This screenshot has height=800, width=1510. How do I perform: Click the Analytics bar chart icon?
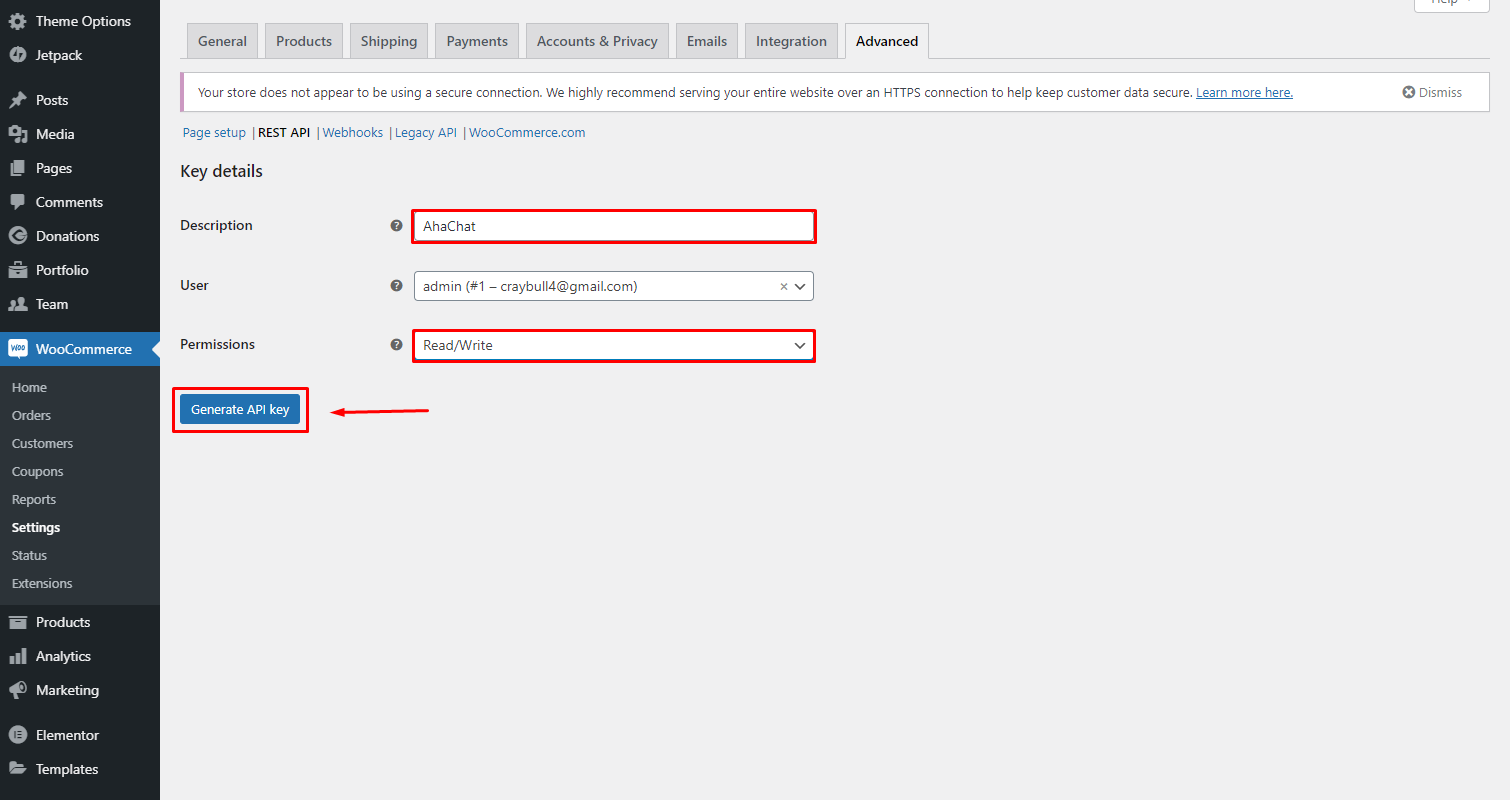[18, 656]
